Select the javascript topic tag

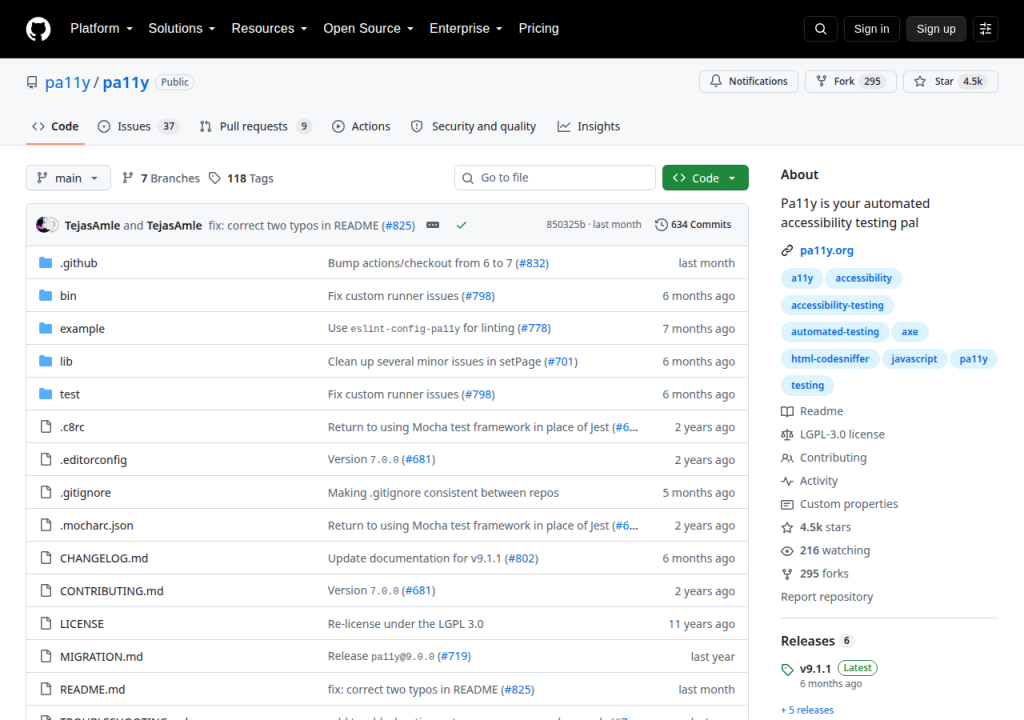pos(914,359)
